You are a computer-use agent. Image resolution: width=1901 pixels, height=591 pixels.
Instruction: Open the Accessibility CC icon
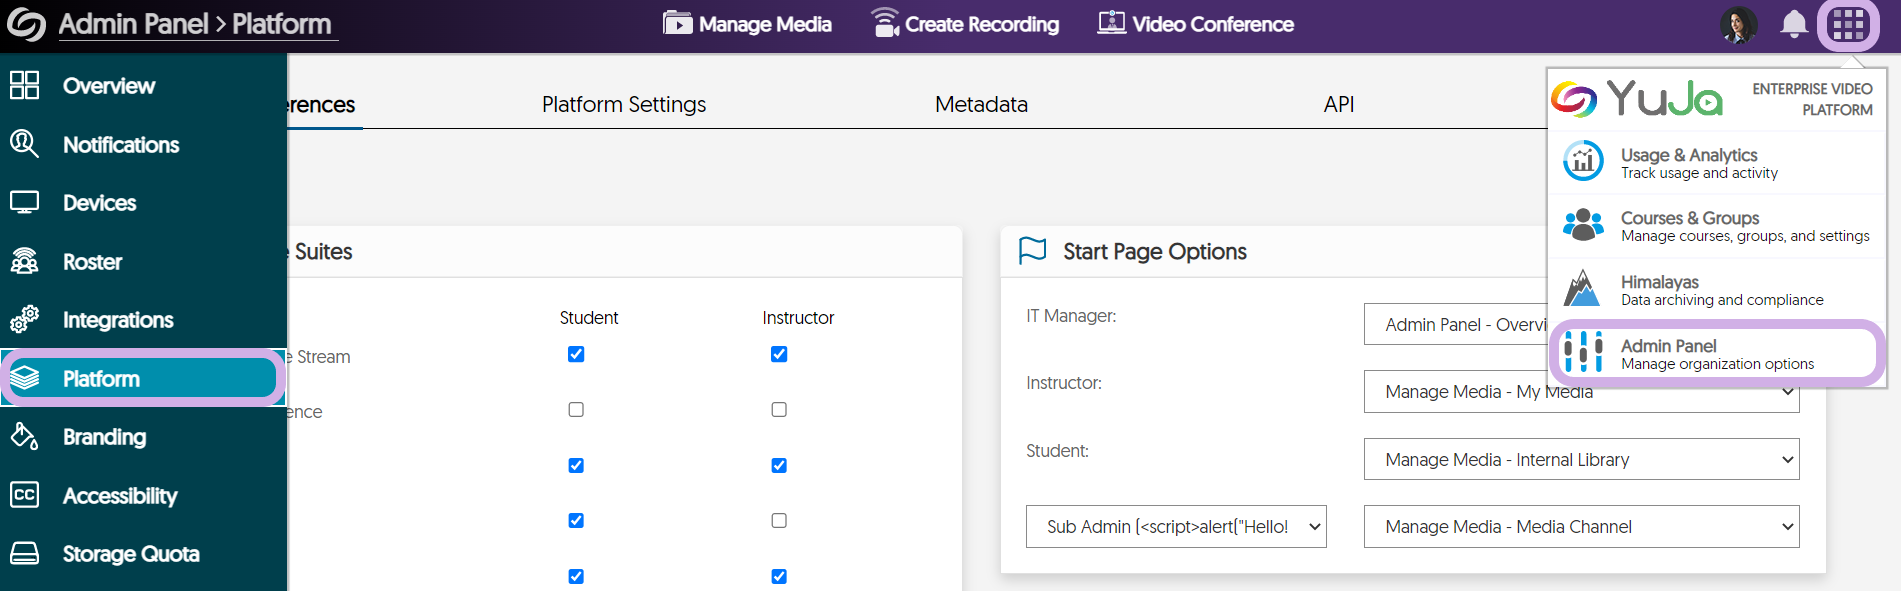(x=24, y=495)
